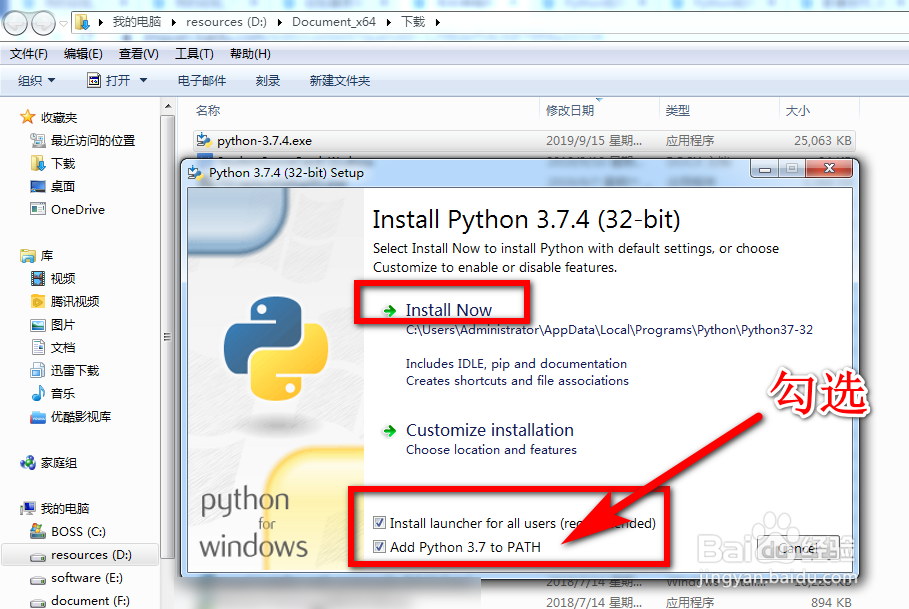909x609 pixels.
Task: Click the 我的电脑 computer icon in sidebar
Action: pyautogui.click(x=27, y=508)
